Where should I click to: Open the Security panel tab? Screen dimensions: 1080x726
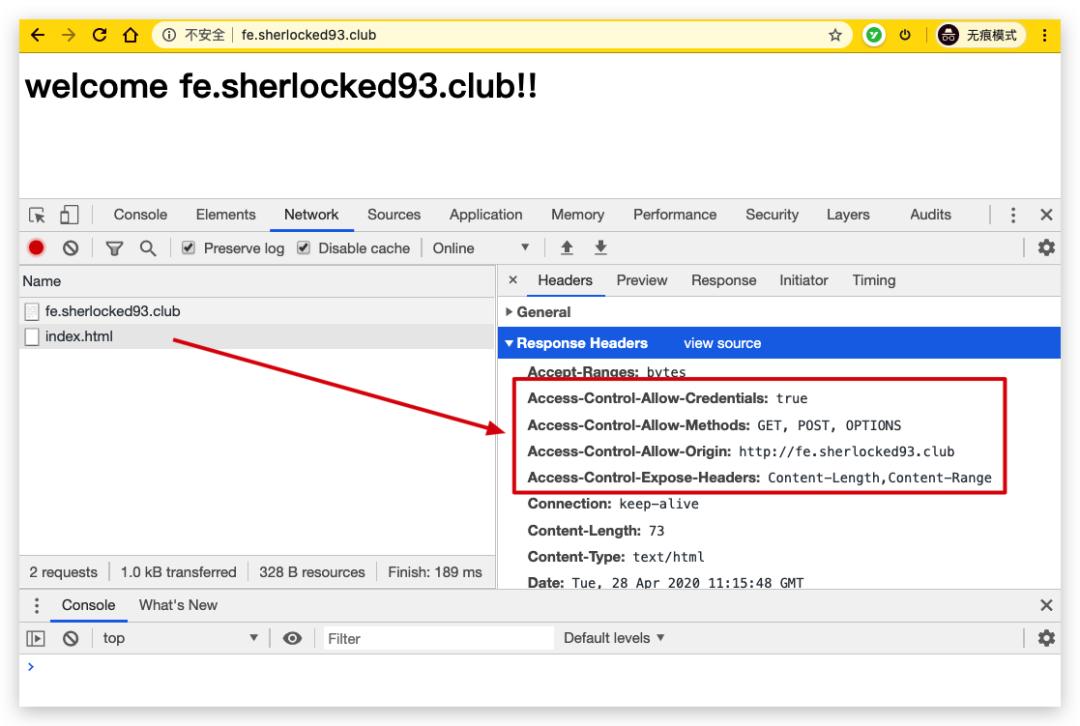[x=772, y=215]
